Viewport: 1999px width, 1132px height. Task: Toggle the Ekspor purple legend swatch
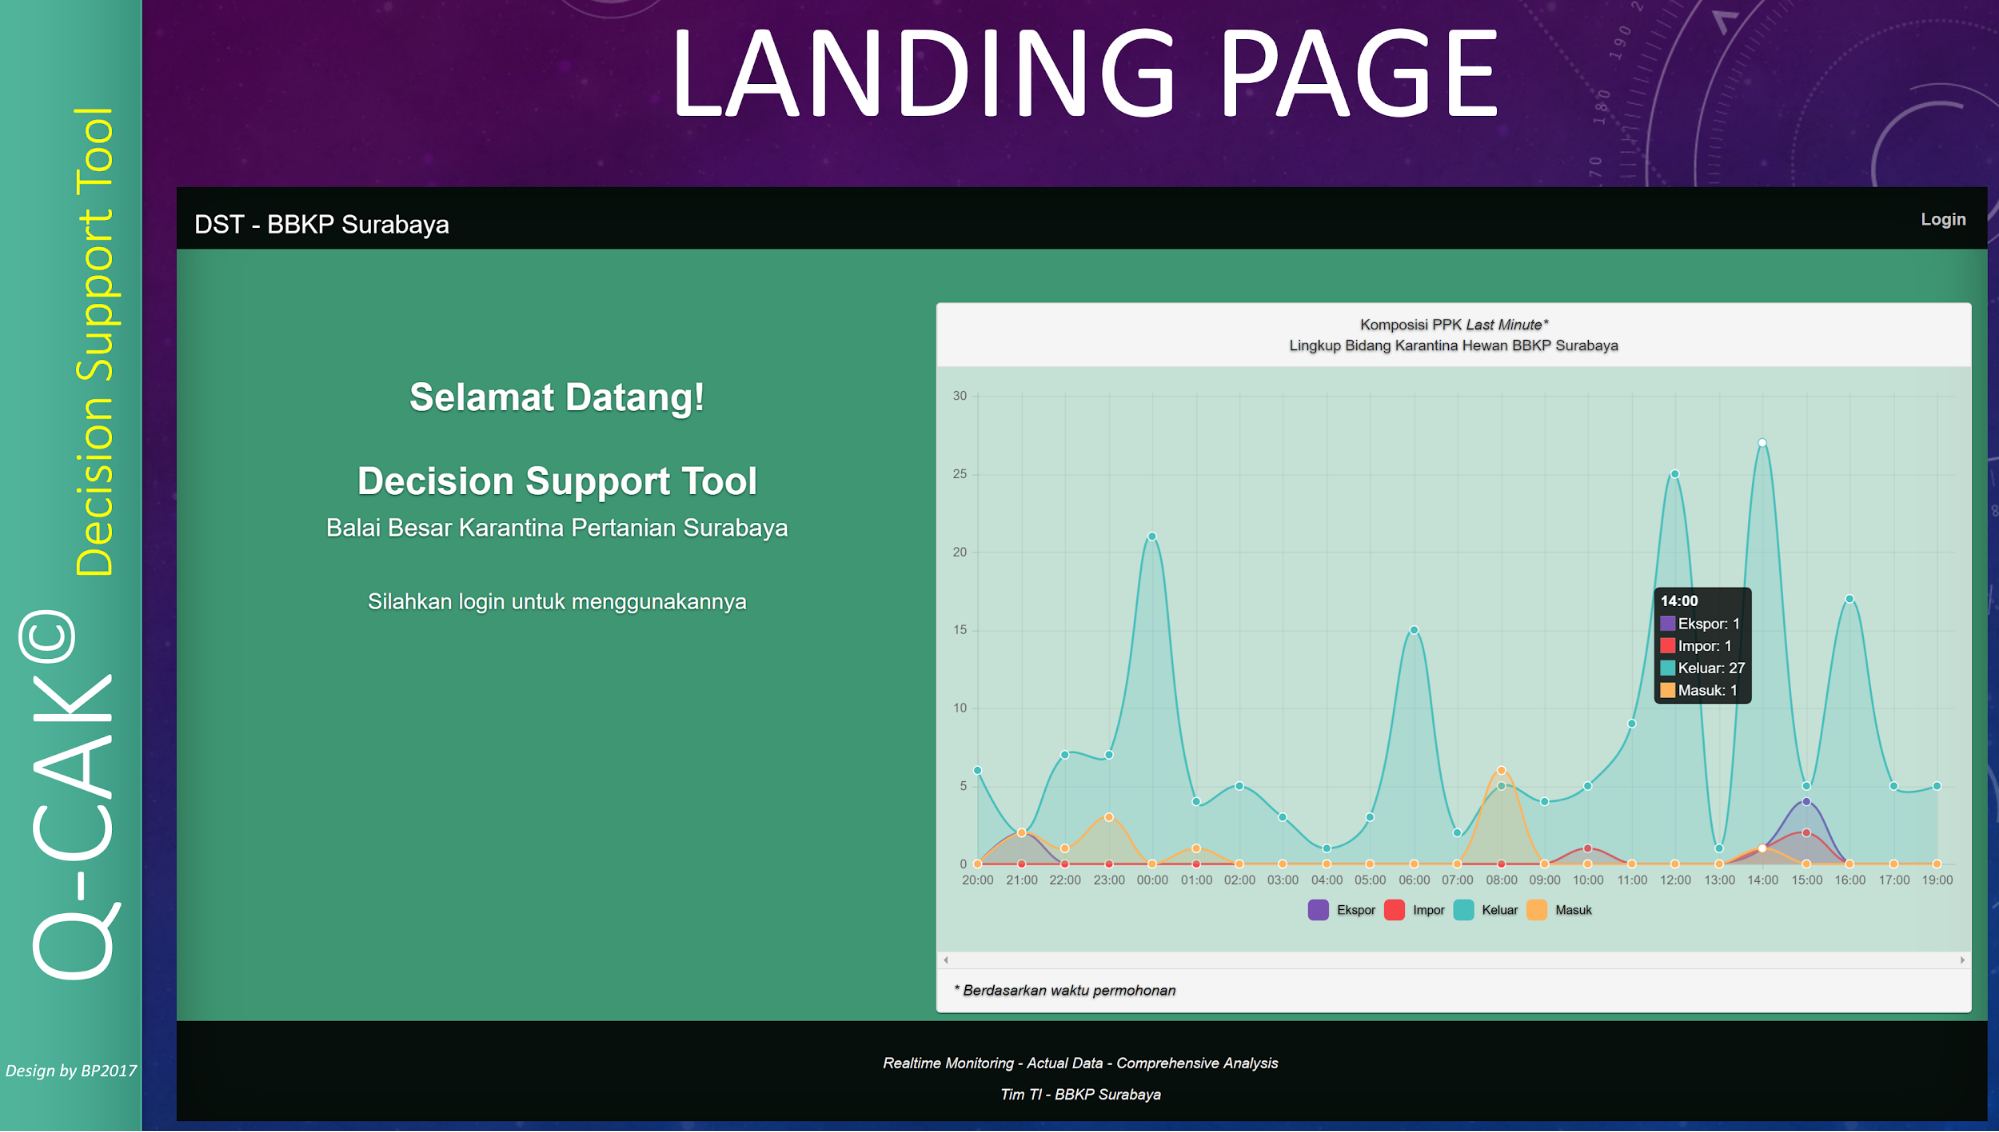click(1318, 910)
